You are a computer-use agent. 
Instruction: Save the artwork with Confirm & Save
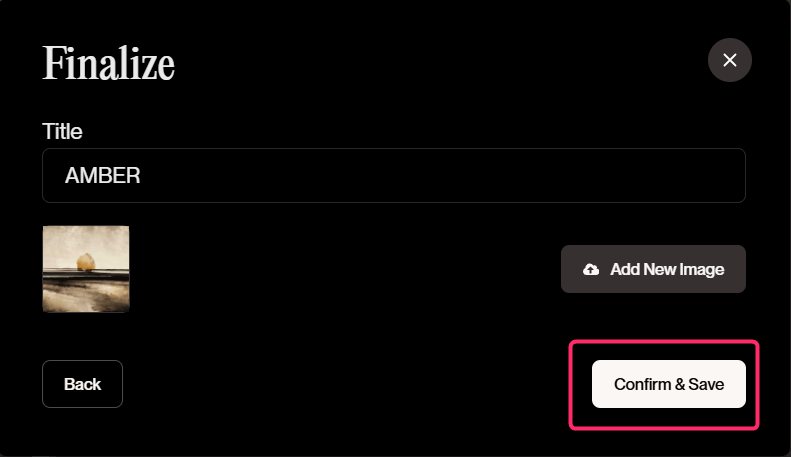(668, 384)
